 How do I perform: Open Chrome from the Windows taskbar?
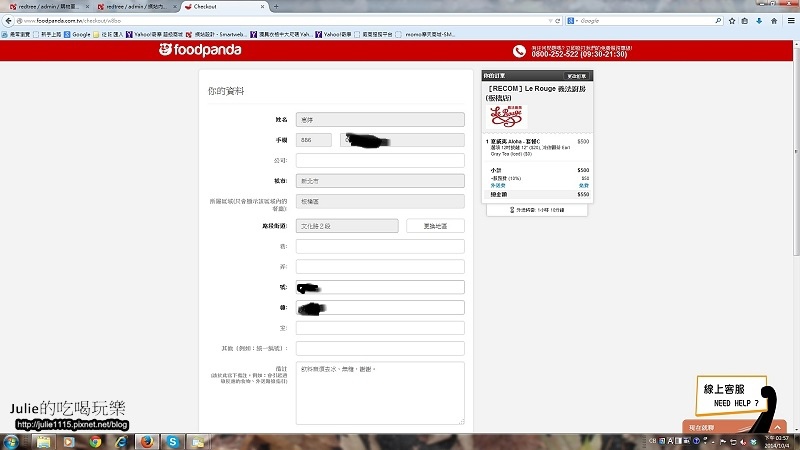(x=93, y=441)
